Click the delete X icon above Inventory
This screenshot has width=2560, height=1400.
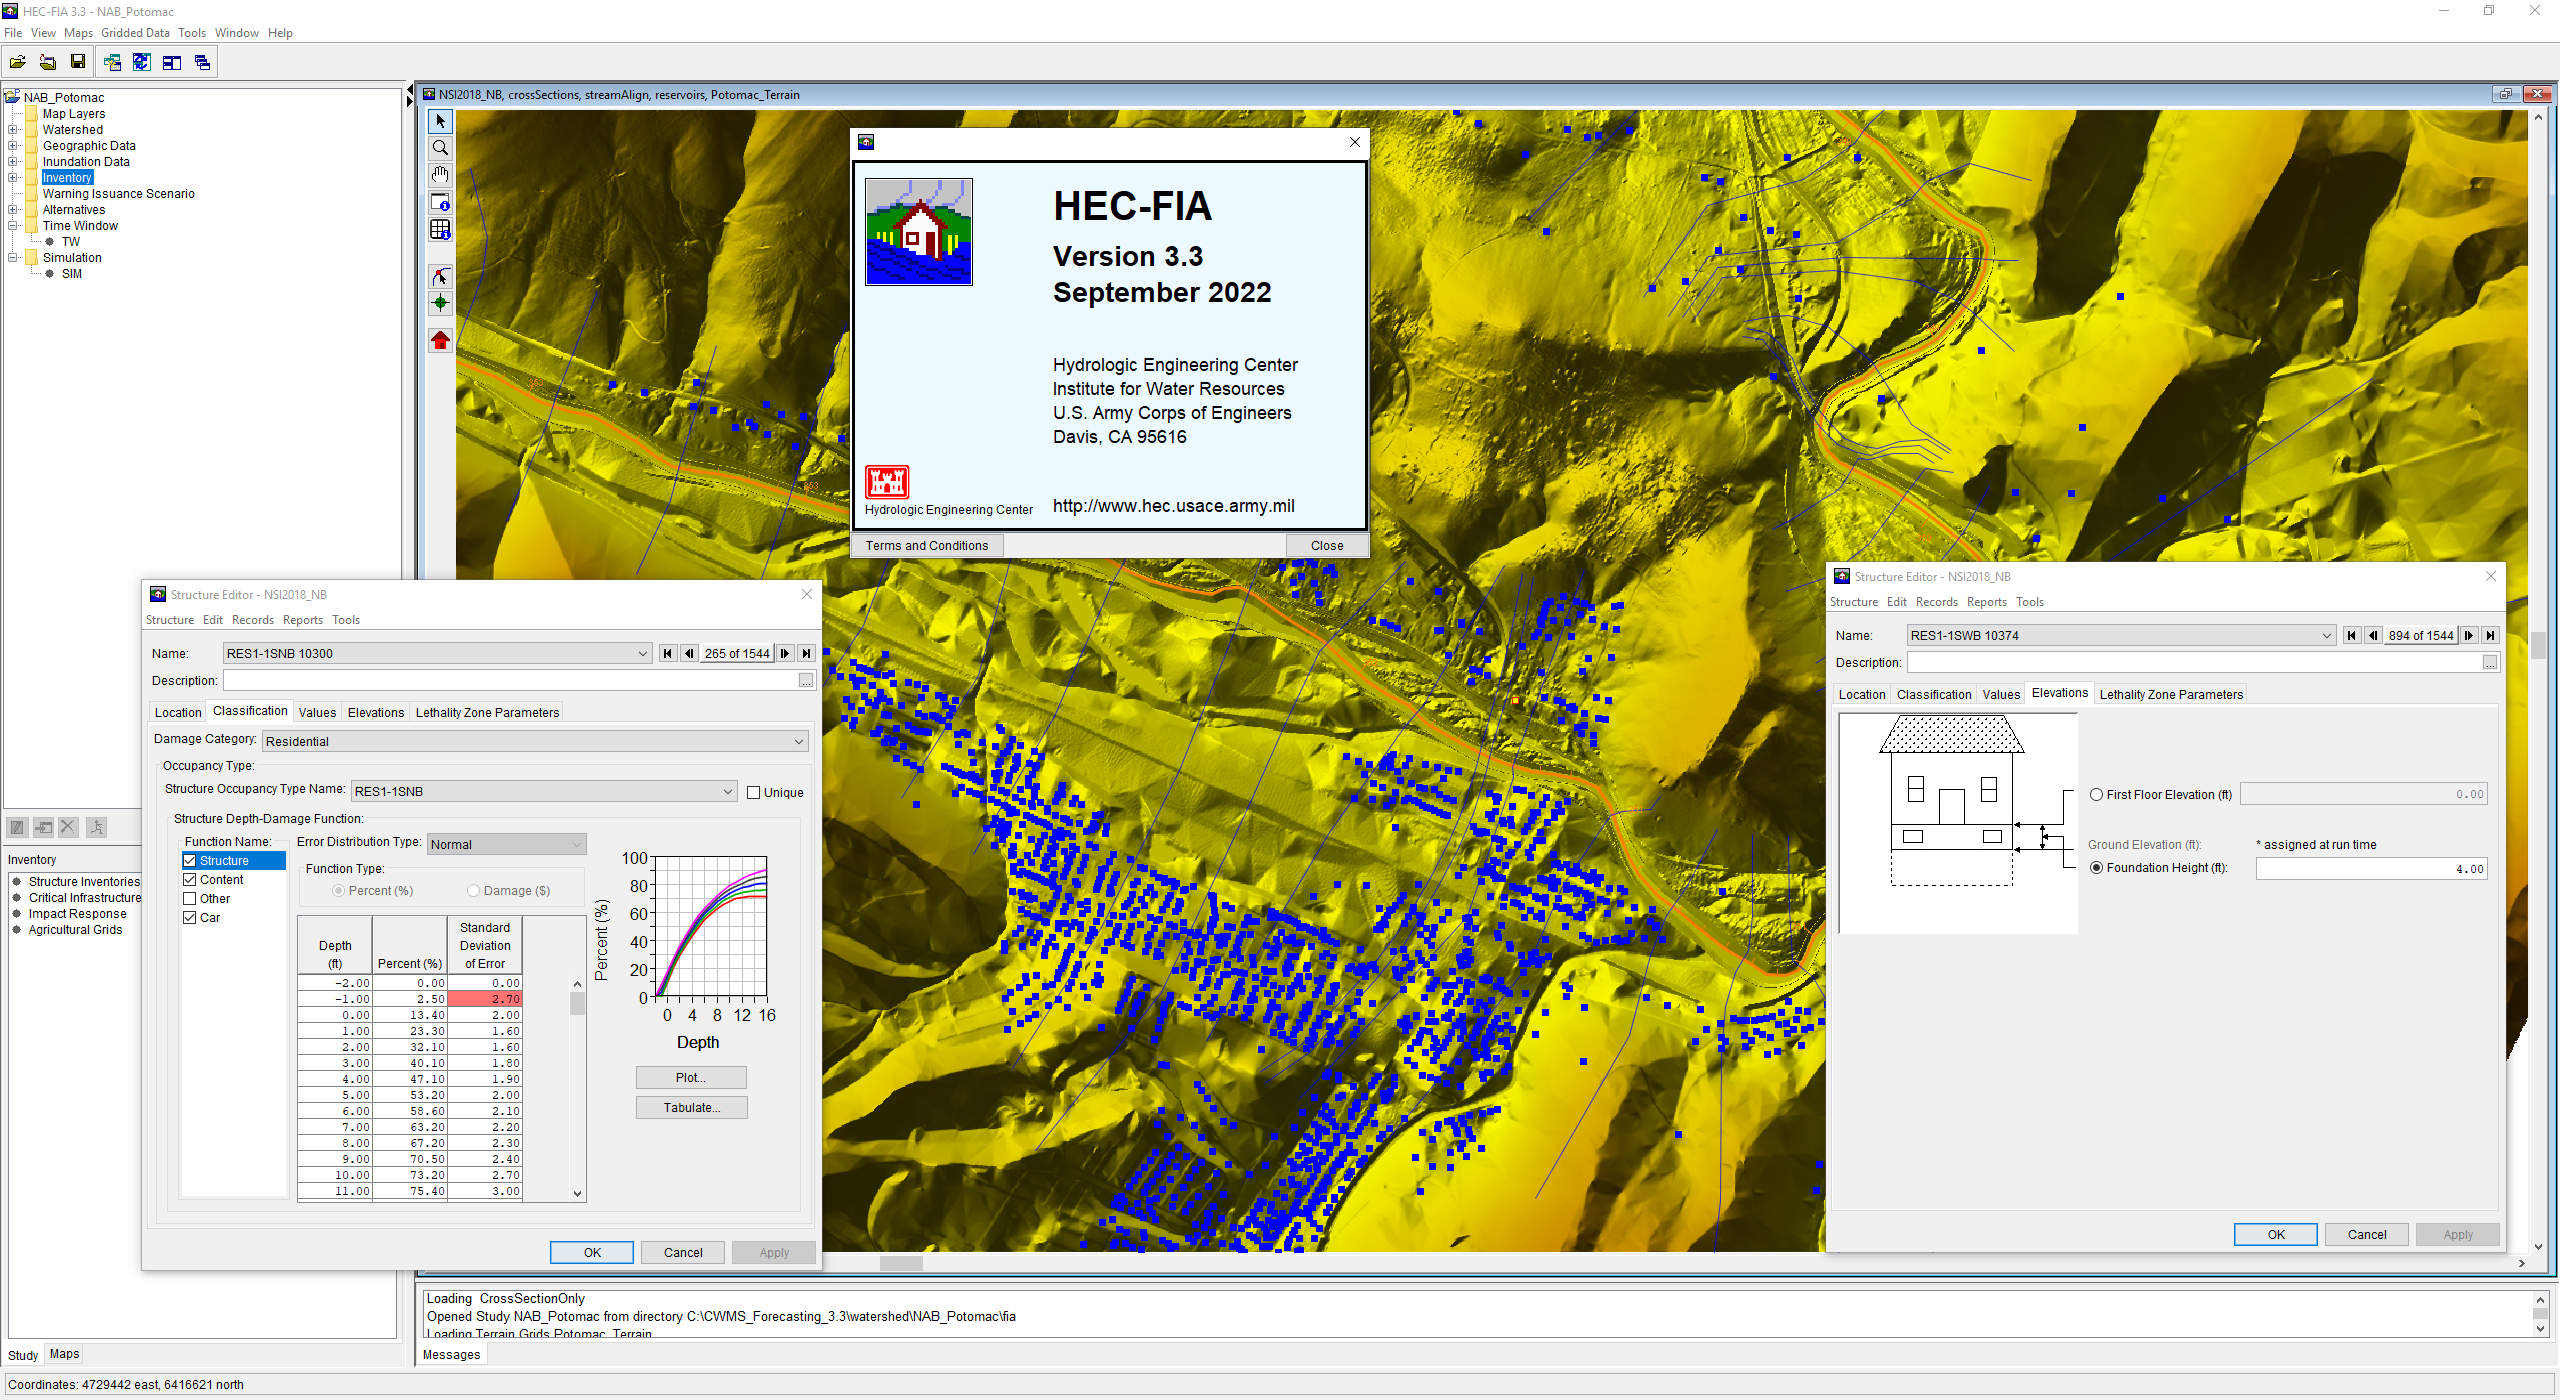pos(68,827)
